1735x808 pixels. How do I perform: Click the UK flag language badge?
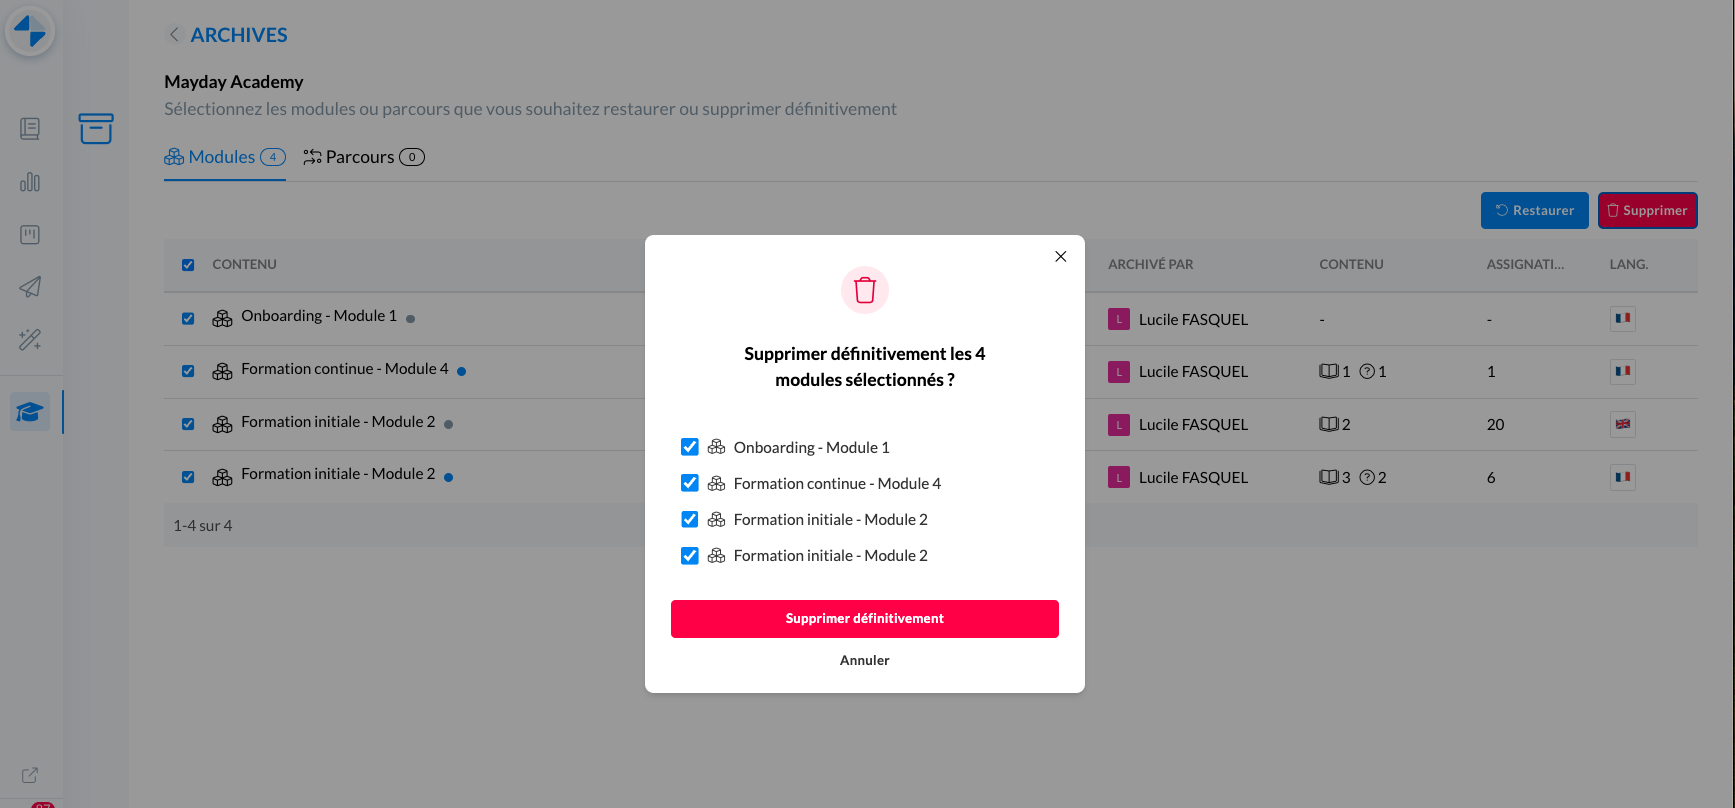(x=1622, y=424)
